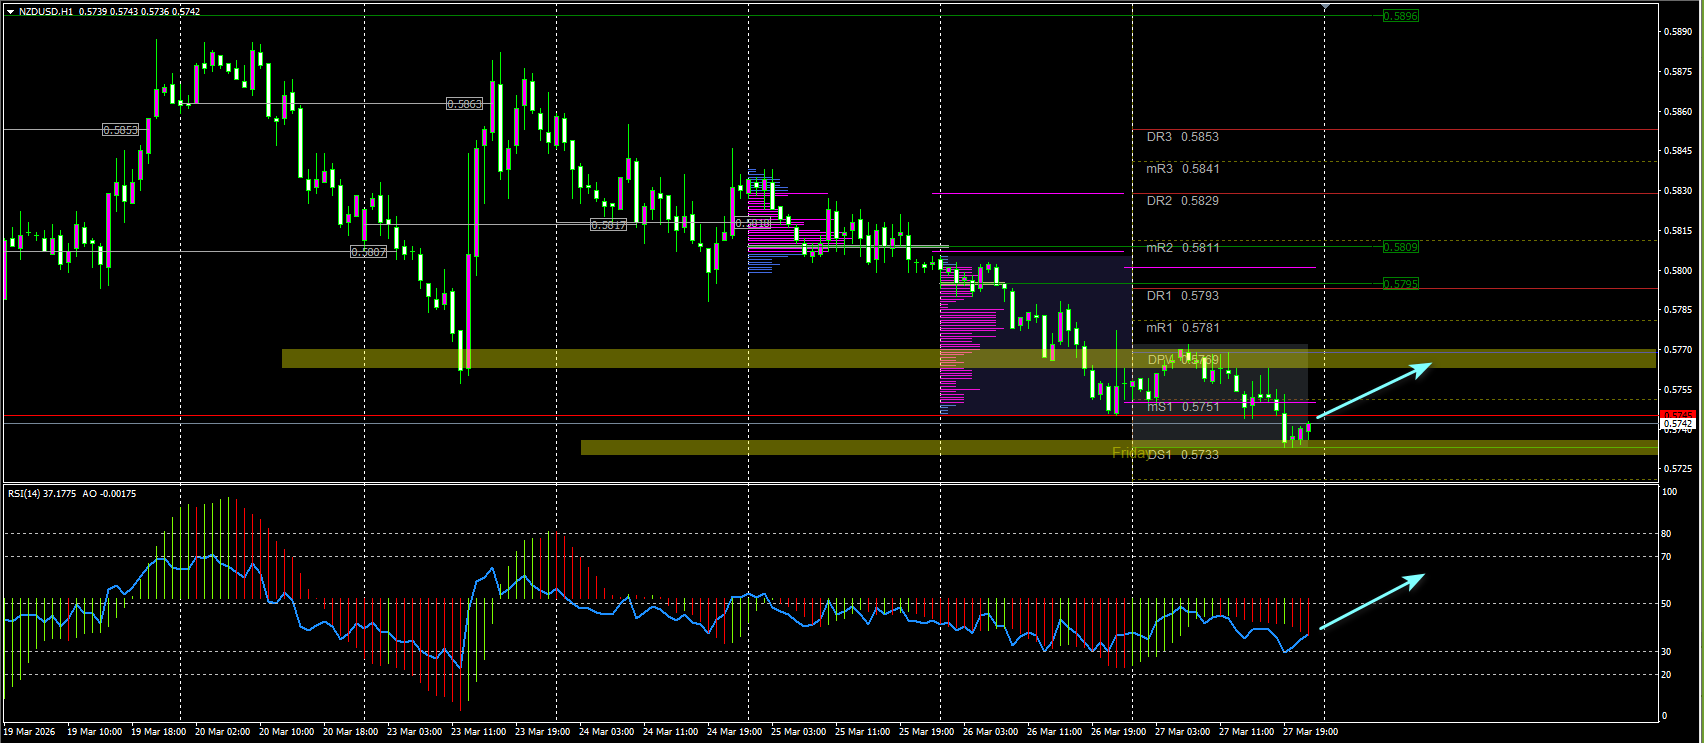The image size is (1704, 743).
Task: Click the 0.5890 price scale label
Action: 1678,32
